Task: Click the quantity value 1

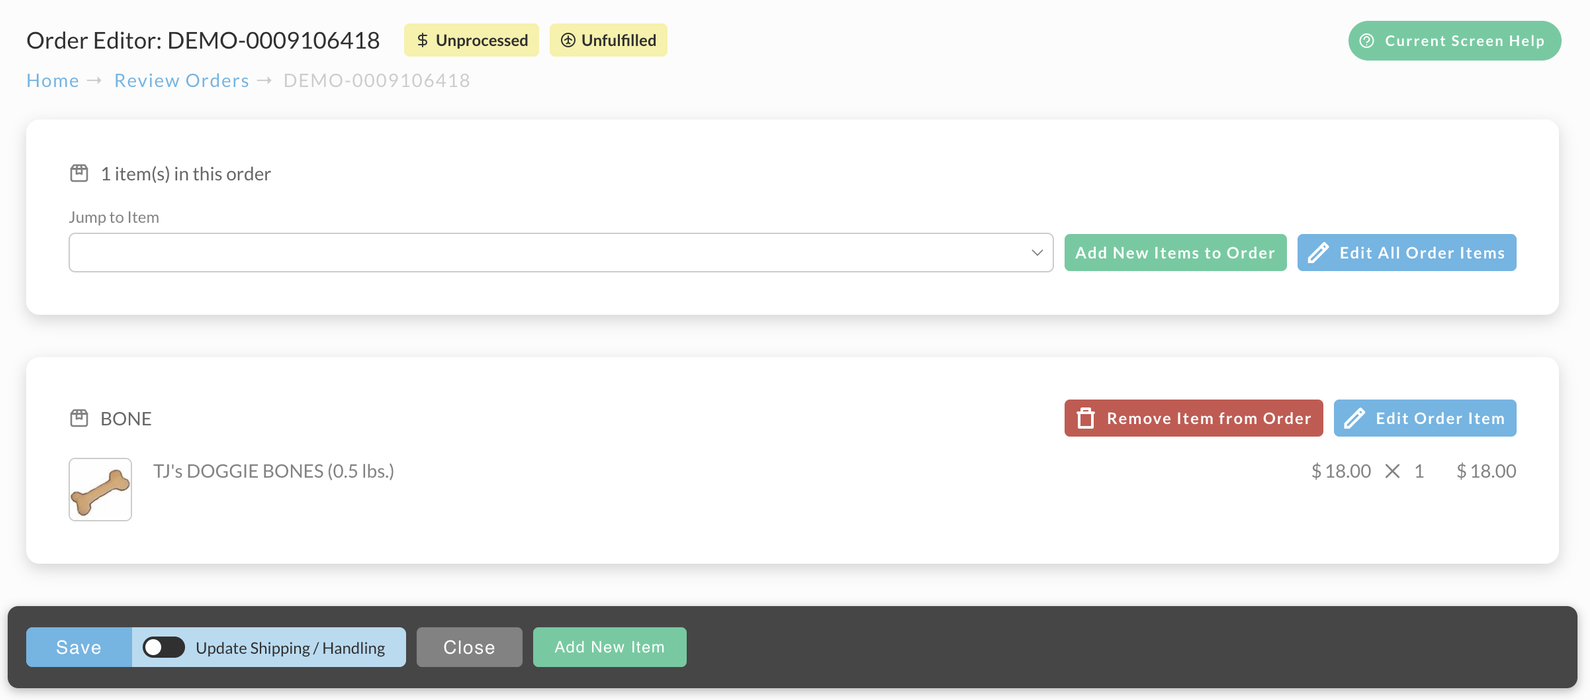Action: [x=1419, y=471]
